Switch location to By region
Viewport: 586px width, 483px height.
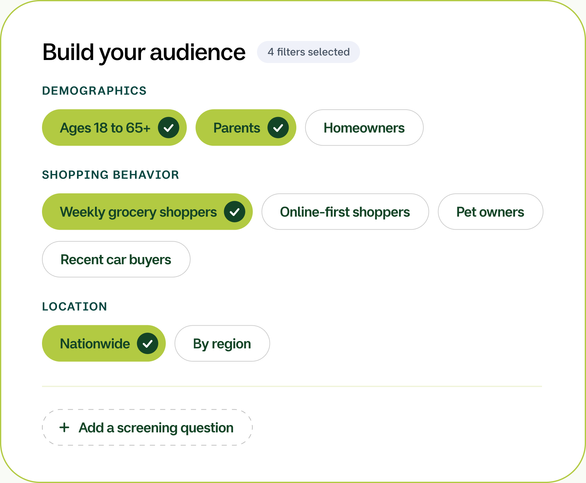[222, 343]
